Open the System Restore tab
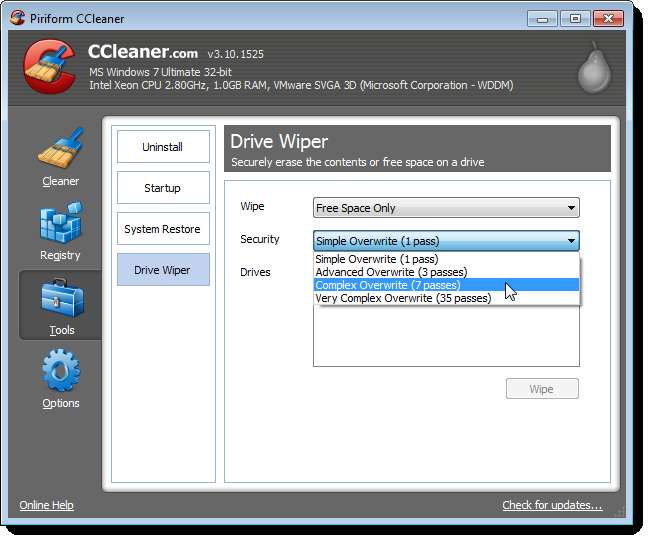The height and width of the screenshot is (541, 649). [x=163, y=229]
